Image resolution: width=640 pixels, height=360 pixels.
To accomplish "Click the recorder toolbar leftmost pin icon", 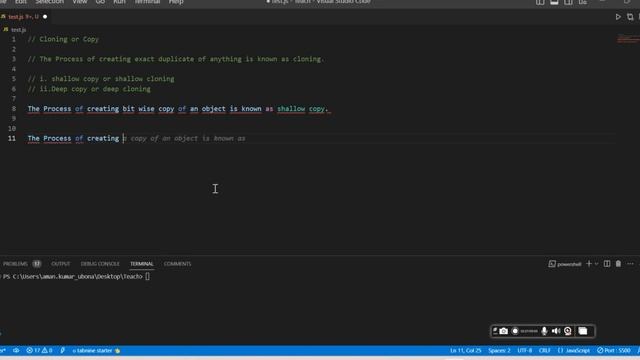I will click(x=495, y=331).
